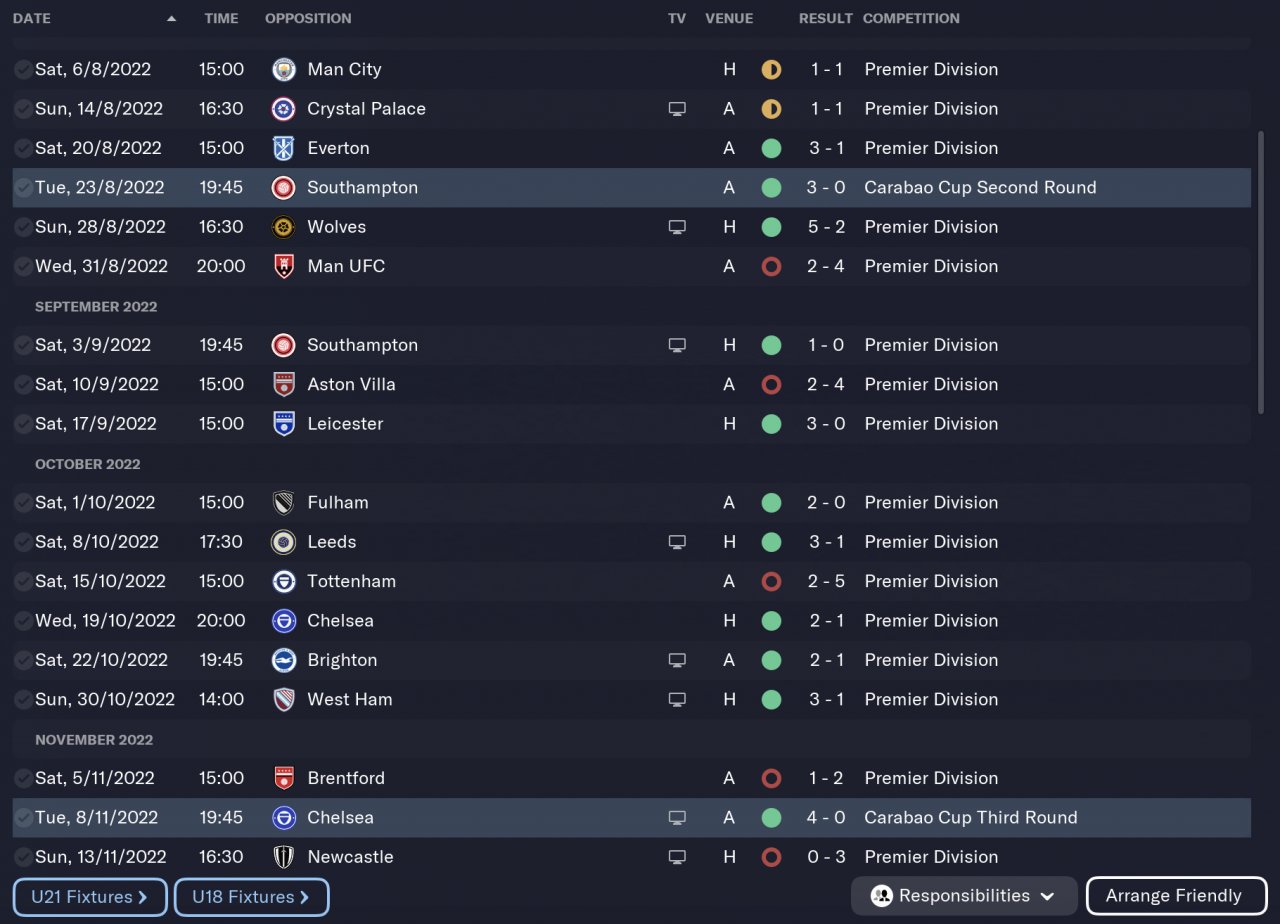The width and height of the screenshot is (1280, 924).
Task: Sort fixtures using the Date column arrow
Action: pos(171,19)
